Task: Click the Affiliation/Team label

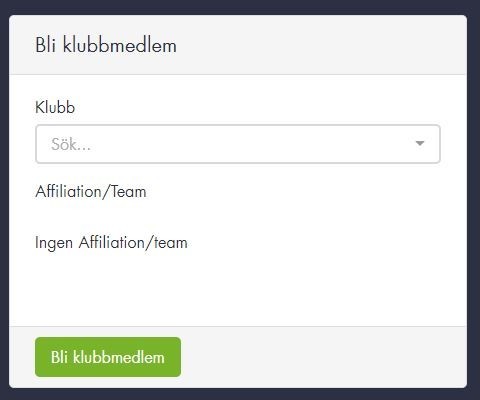Action: tap(91, 192)
